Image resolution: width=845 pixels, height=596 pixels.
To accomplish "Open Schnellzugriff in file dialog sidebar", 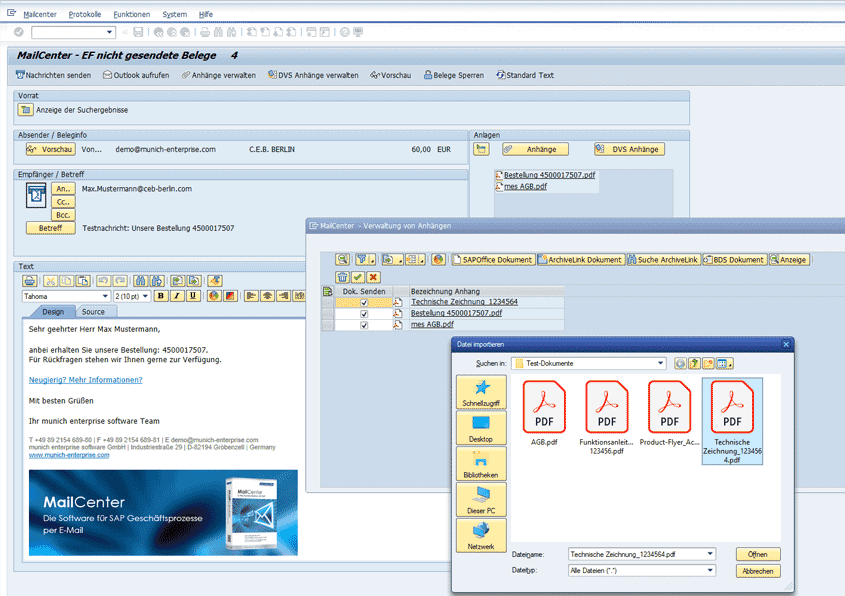I will (x=480, y=393).
